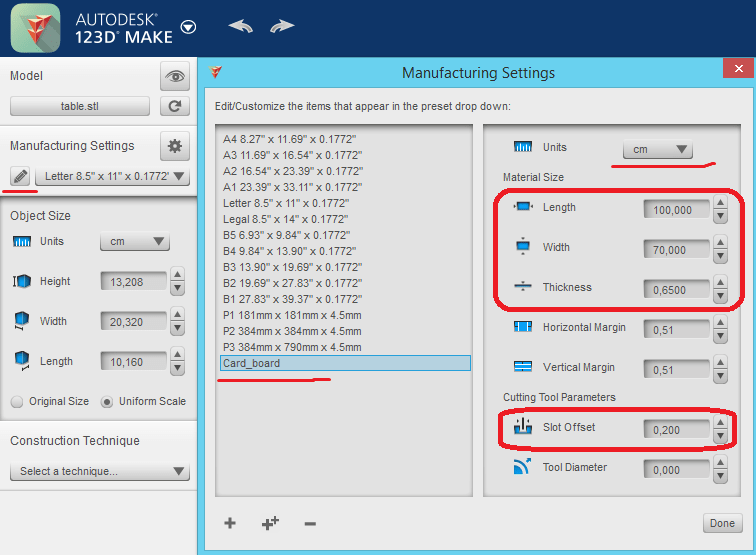Screen dimensions: 756x555
Task: Select Uniform Scale radio button
Action: 107,402
